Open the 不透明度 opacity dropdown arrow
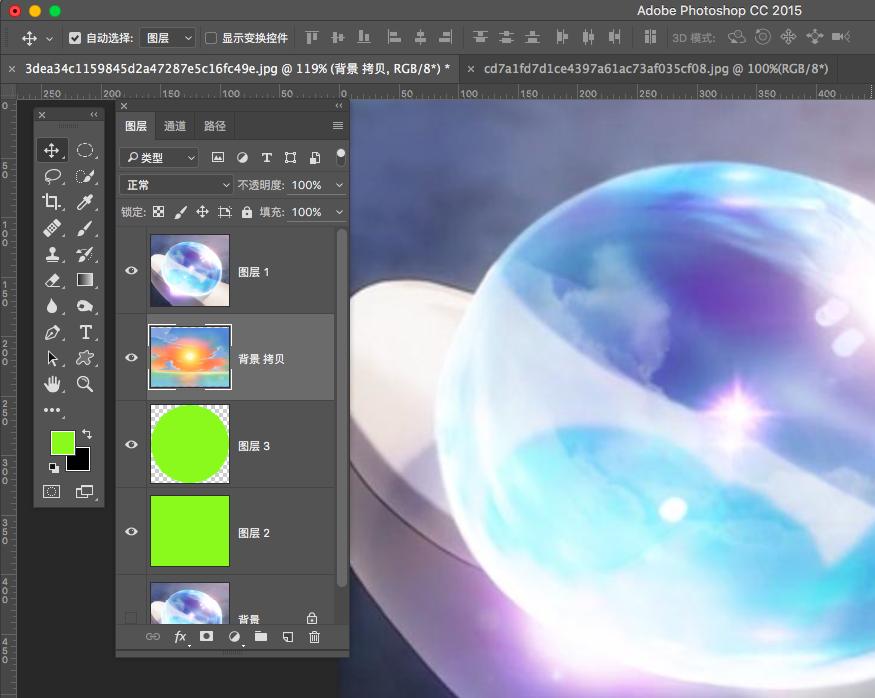 pos(340,185)
